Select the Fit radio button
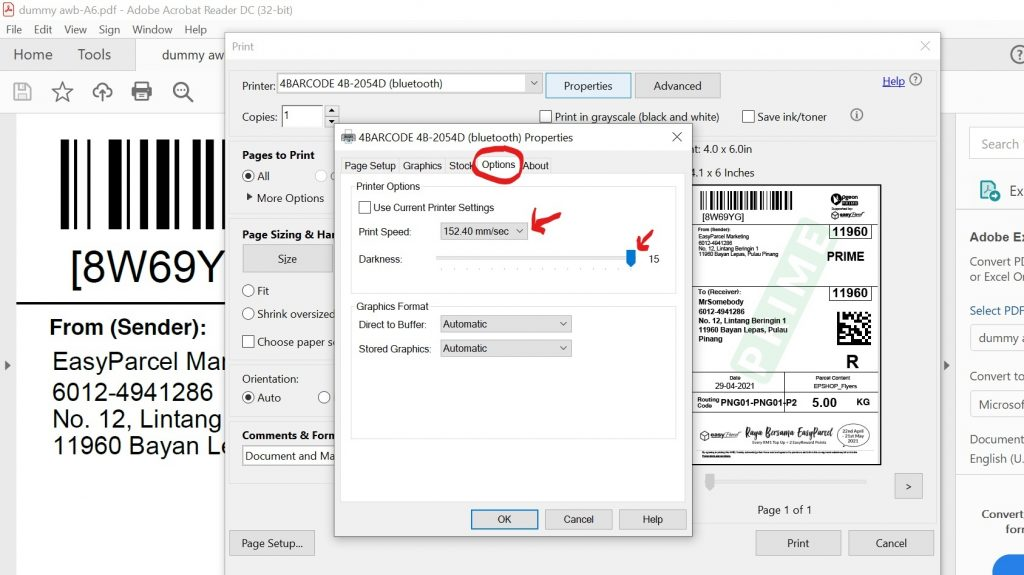 248,291
